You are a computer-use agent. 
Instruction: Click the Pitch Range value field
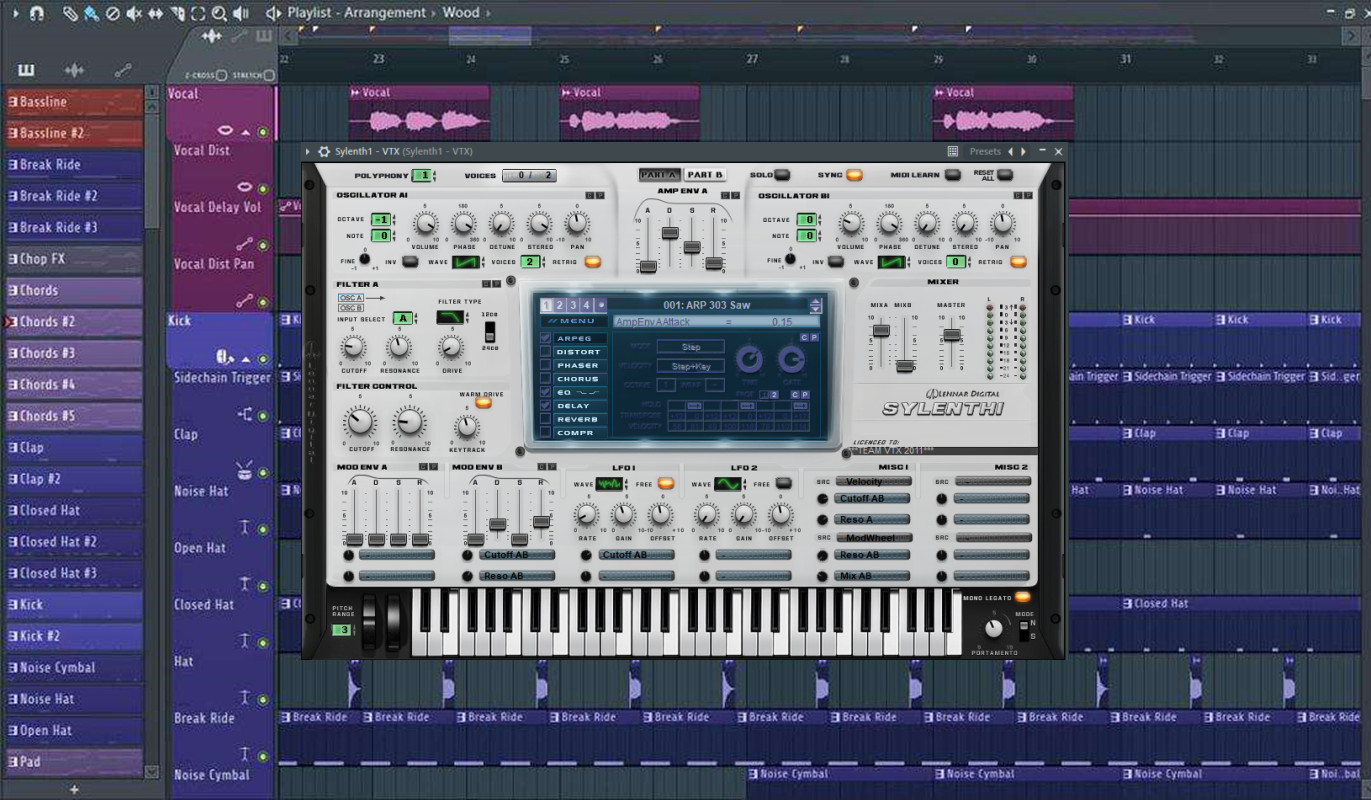(343, 630)
